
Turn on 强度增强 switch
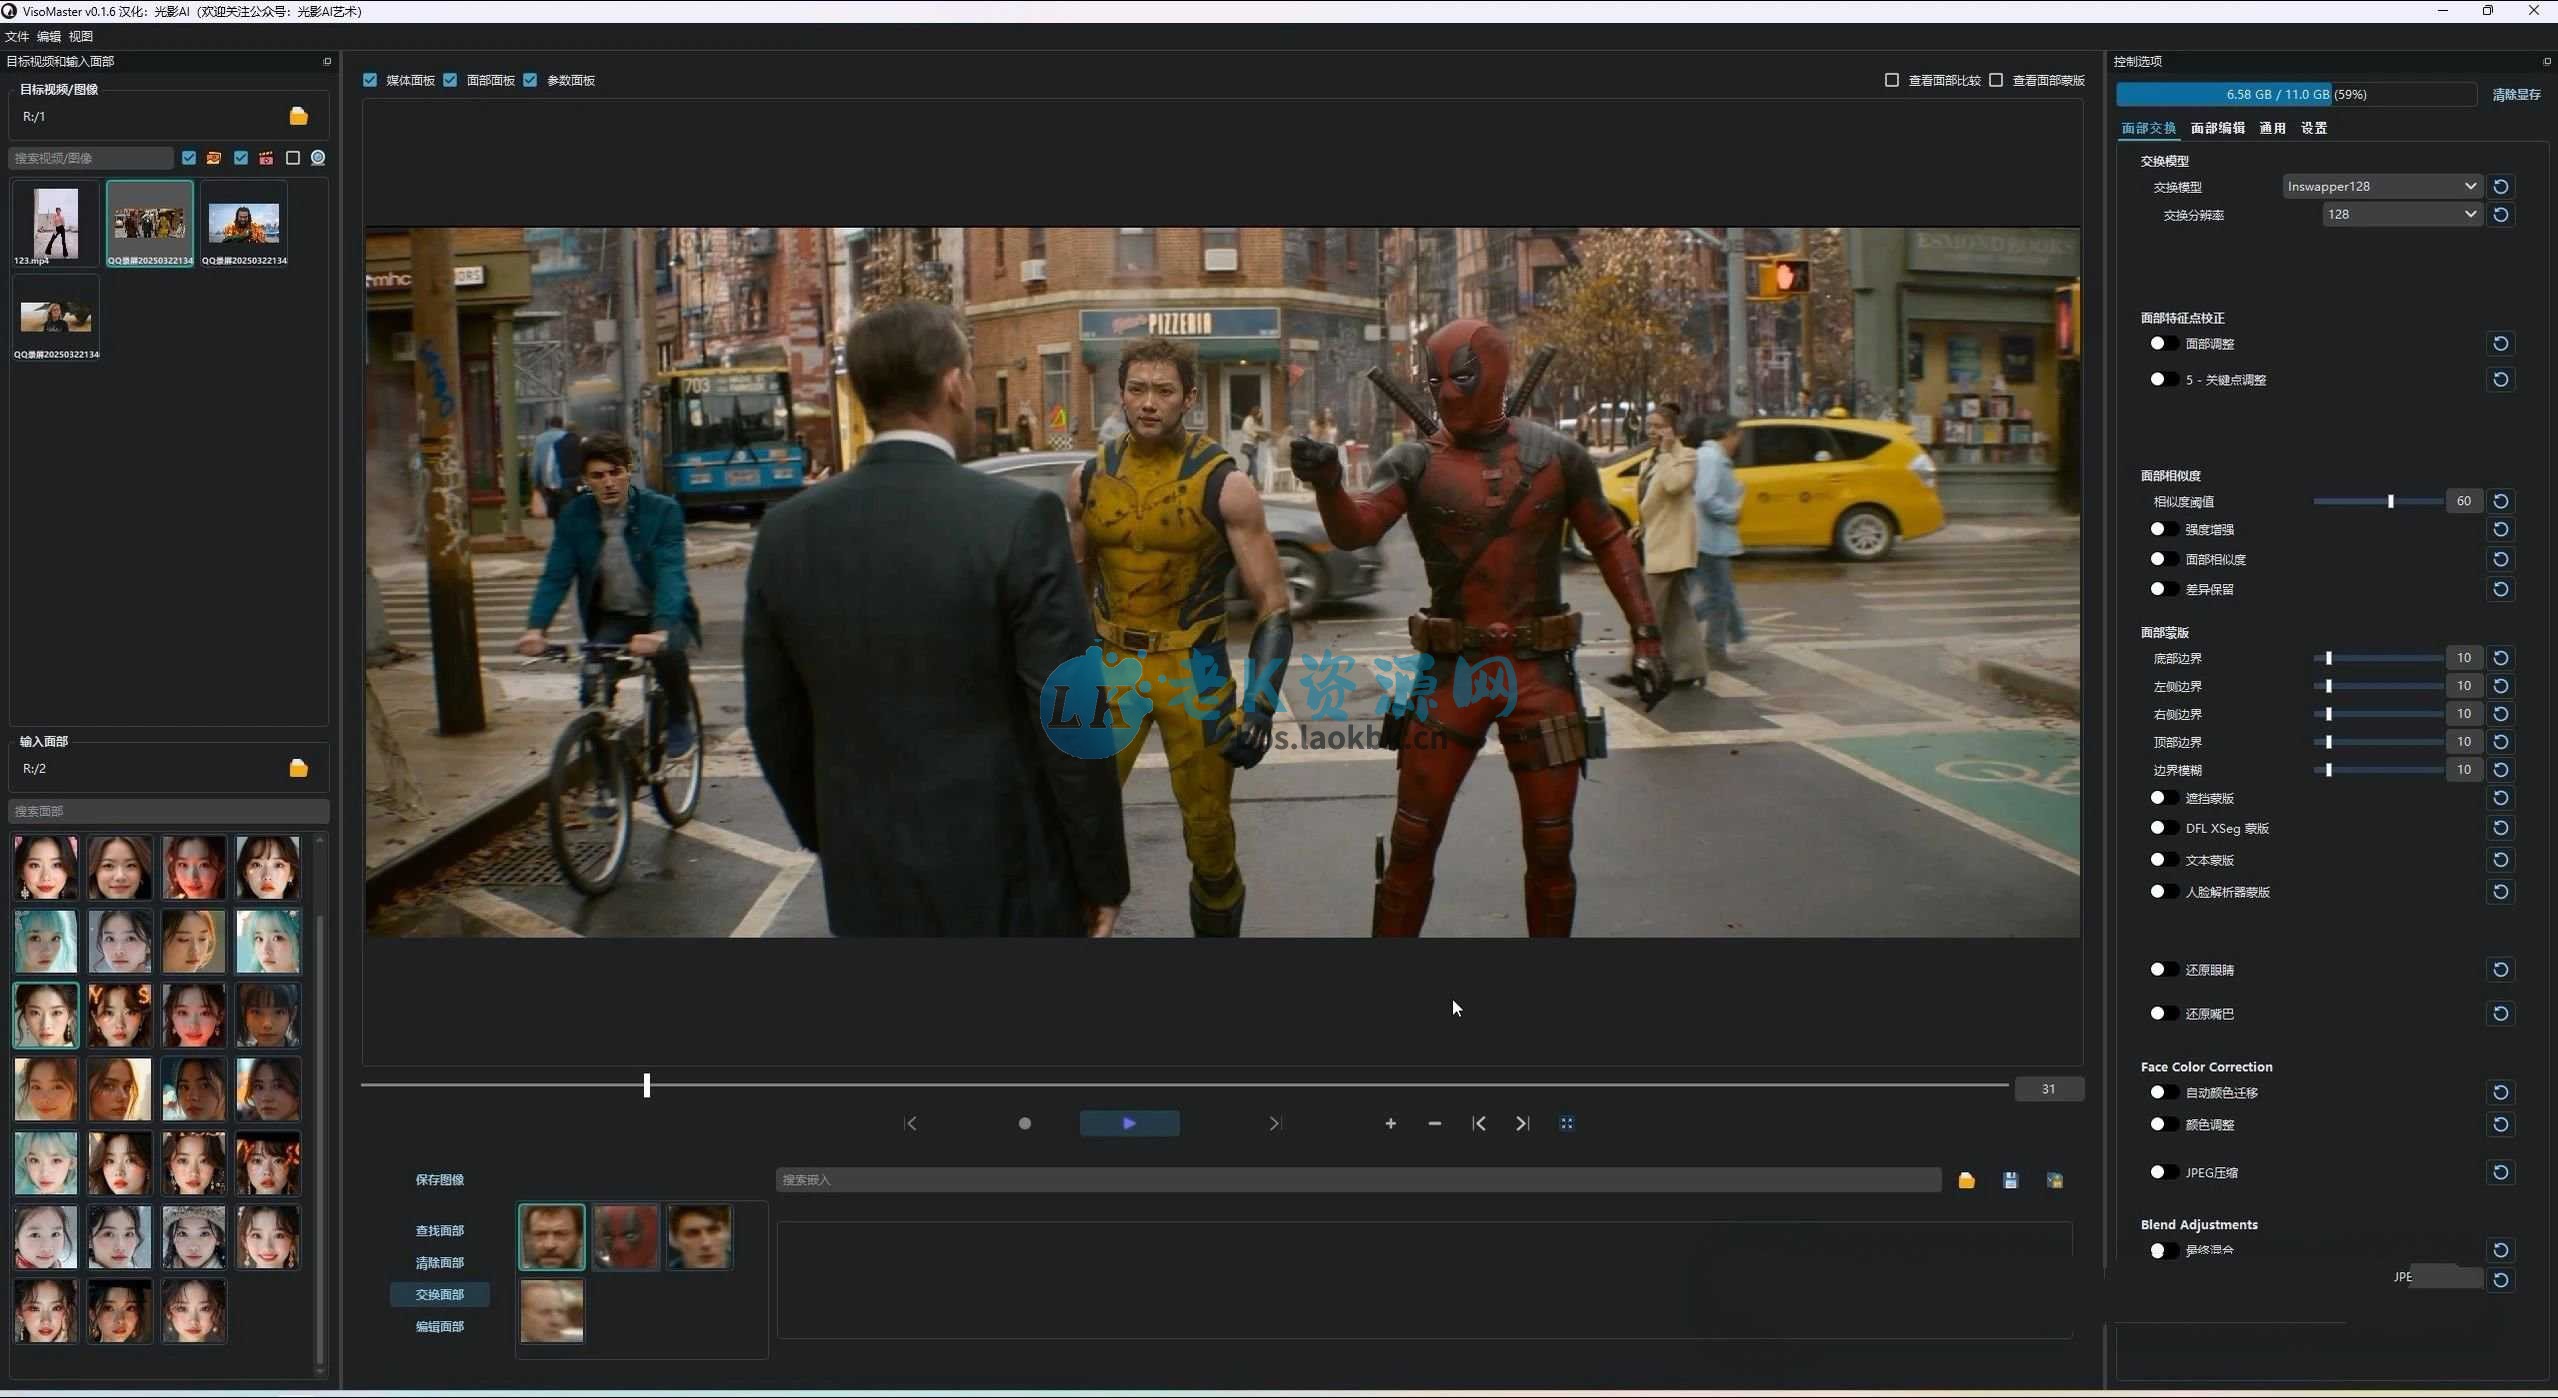2163,529
